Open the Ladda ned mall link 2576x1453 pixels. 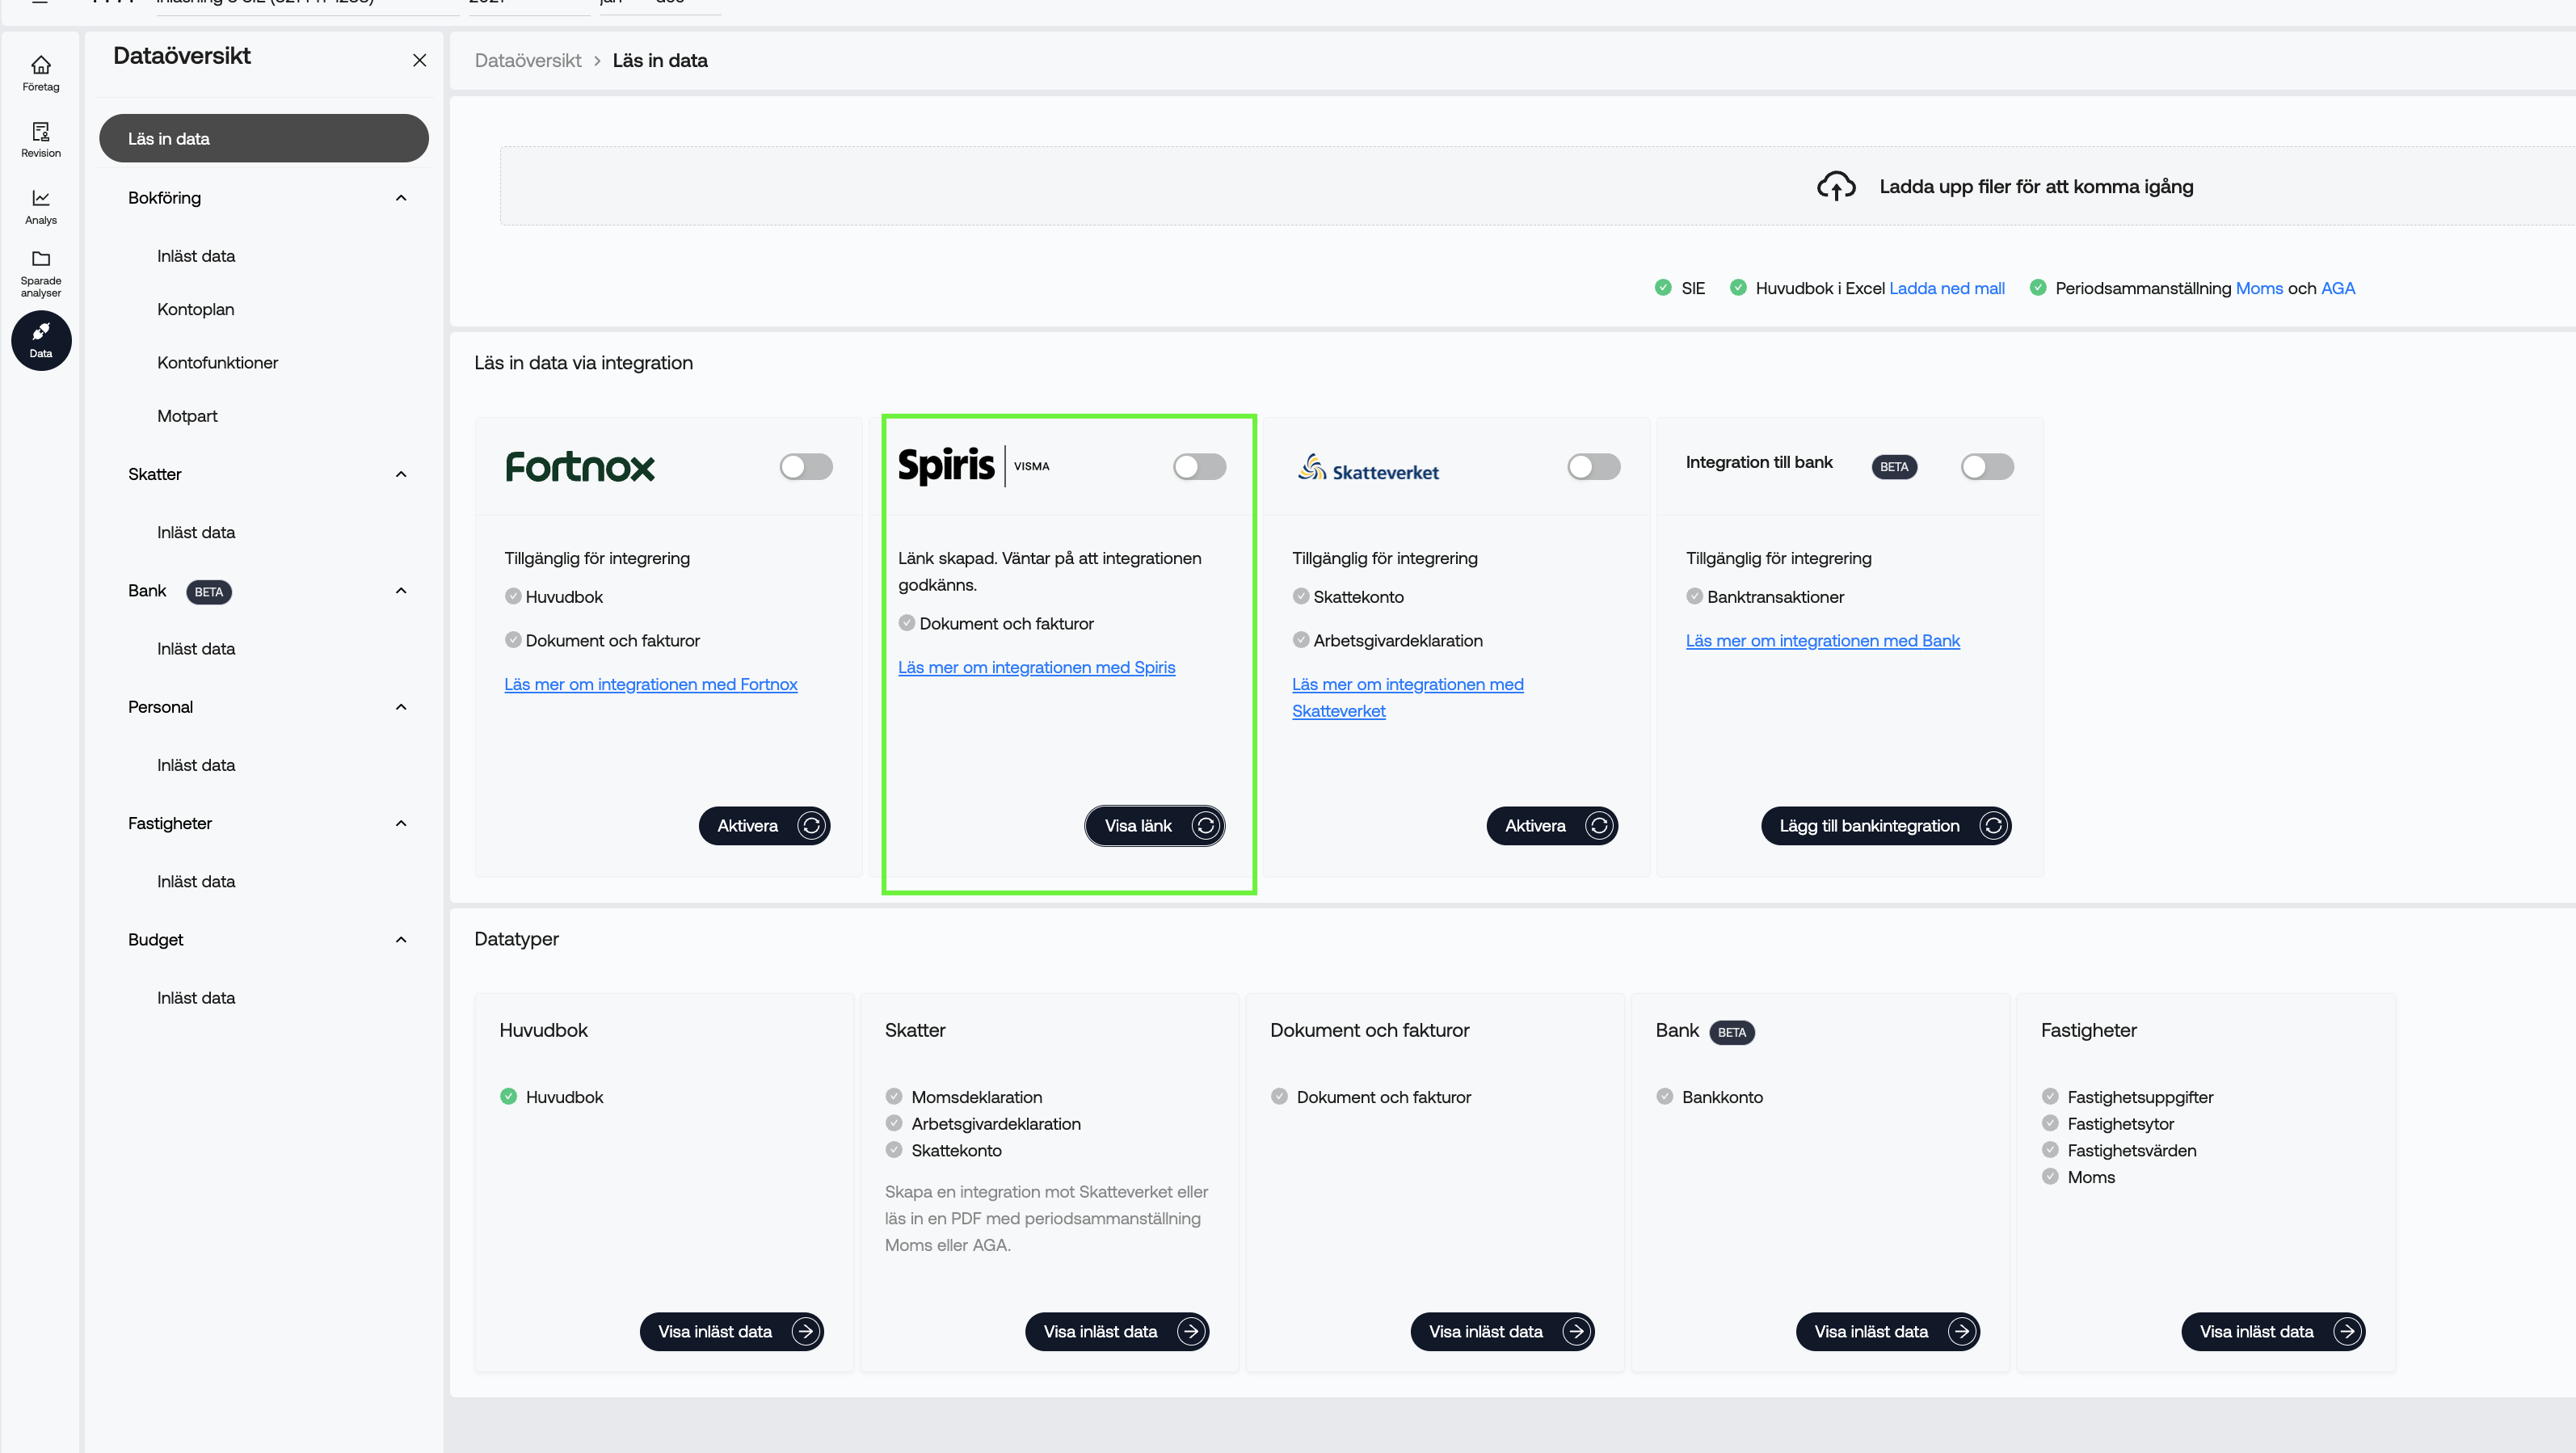pos(1946,288)
